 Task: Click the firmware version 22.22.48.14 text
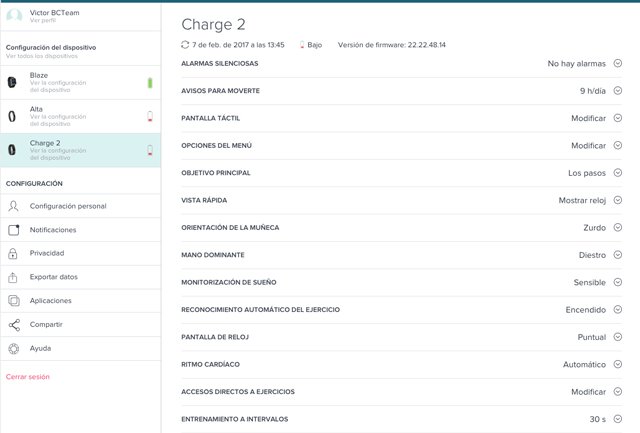391,45
